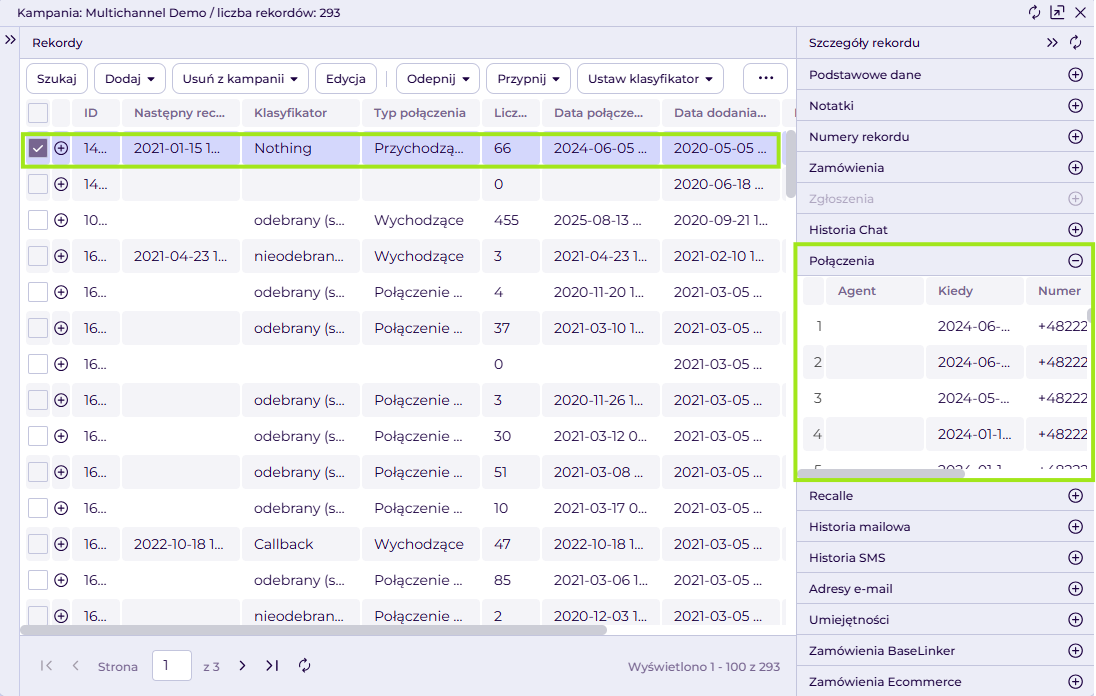This screenshot has width=1096, height=696.
Task: Open the Dodaj dropdown
Action: click(x=130, y=78)
